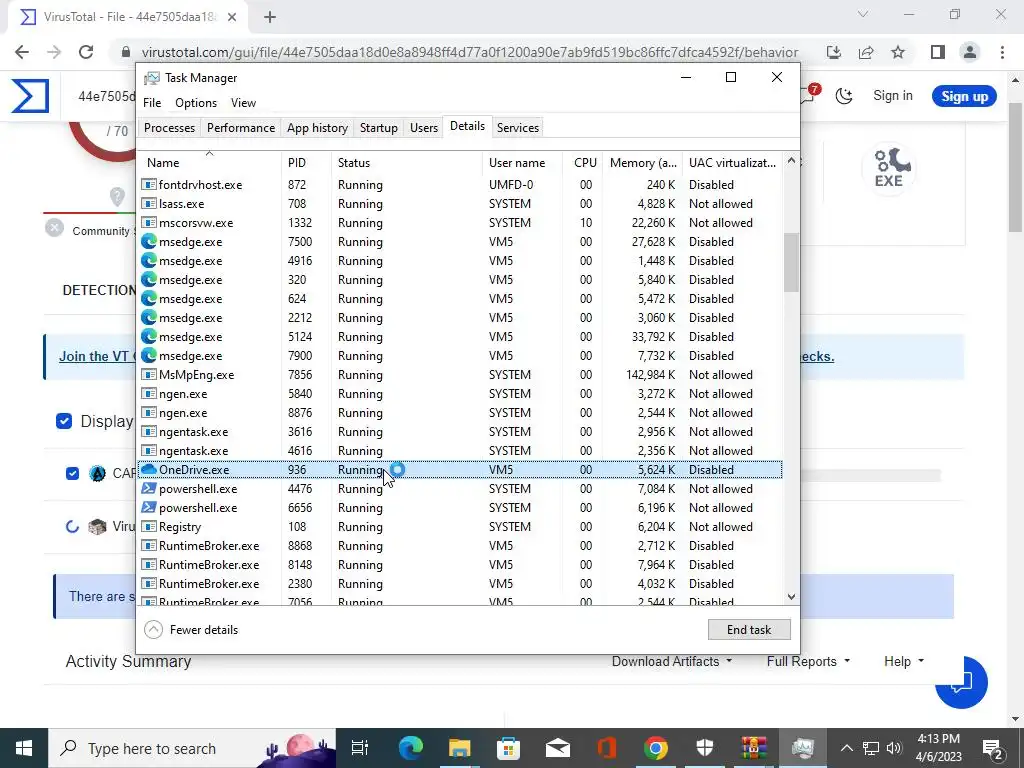Click the network tray icon
Viewport: 1024px width, 768px height.
871,748
